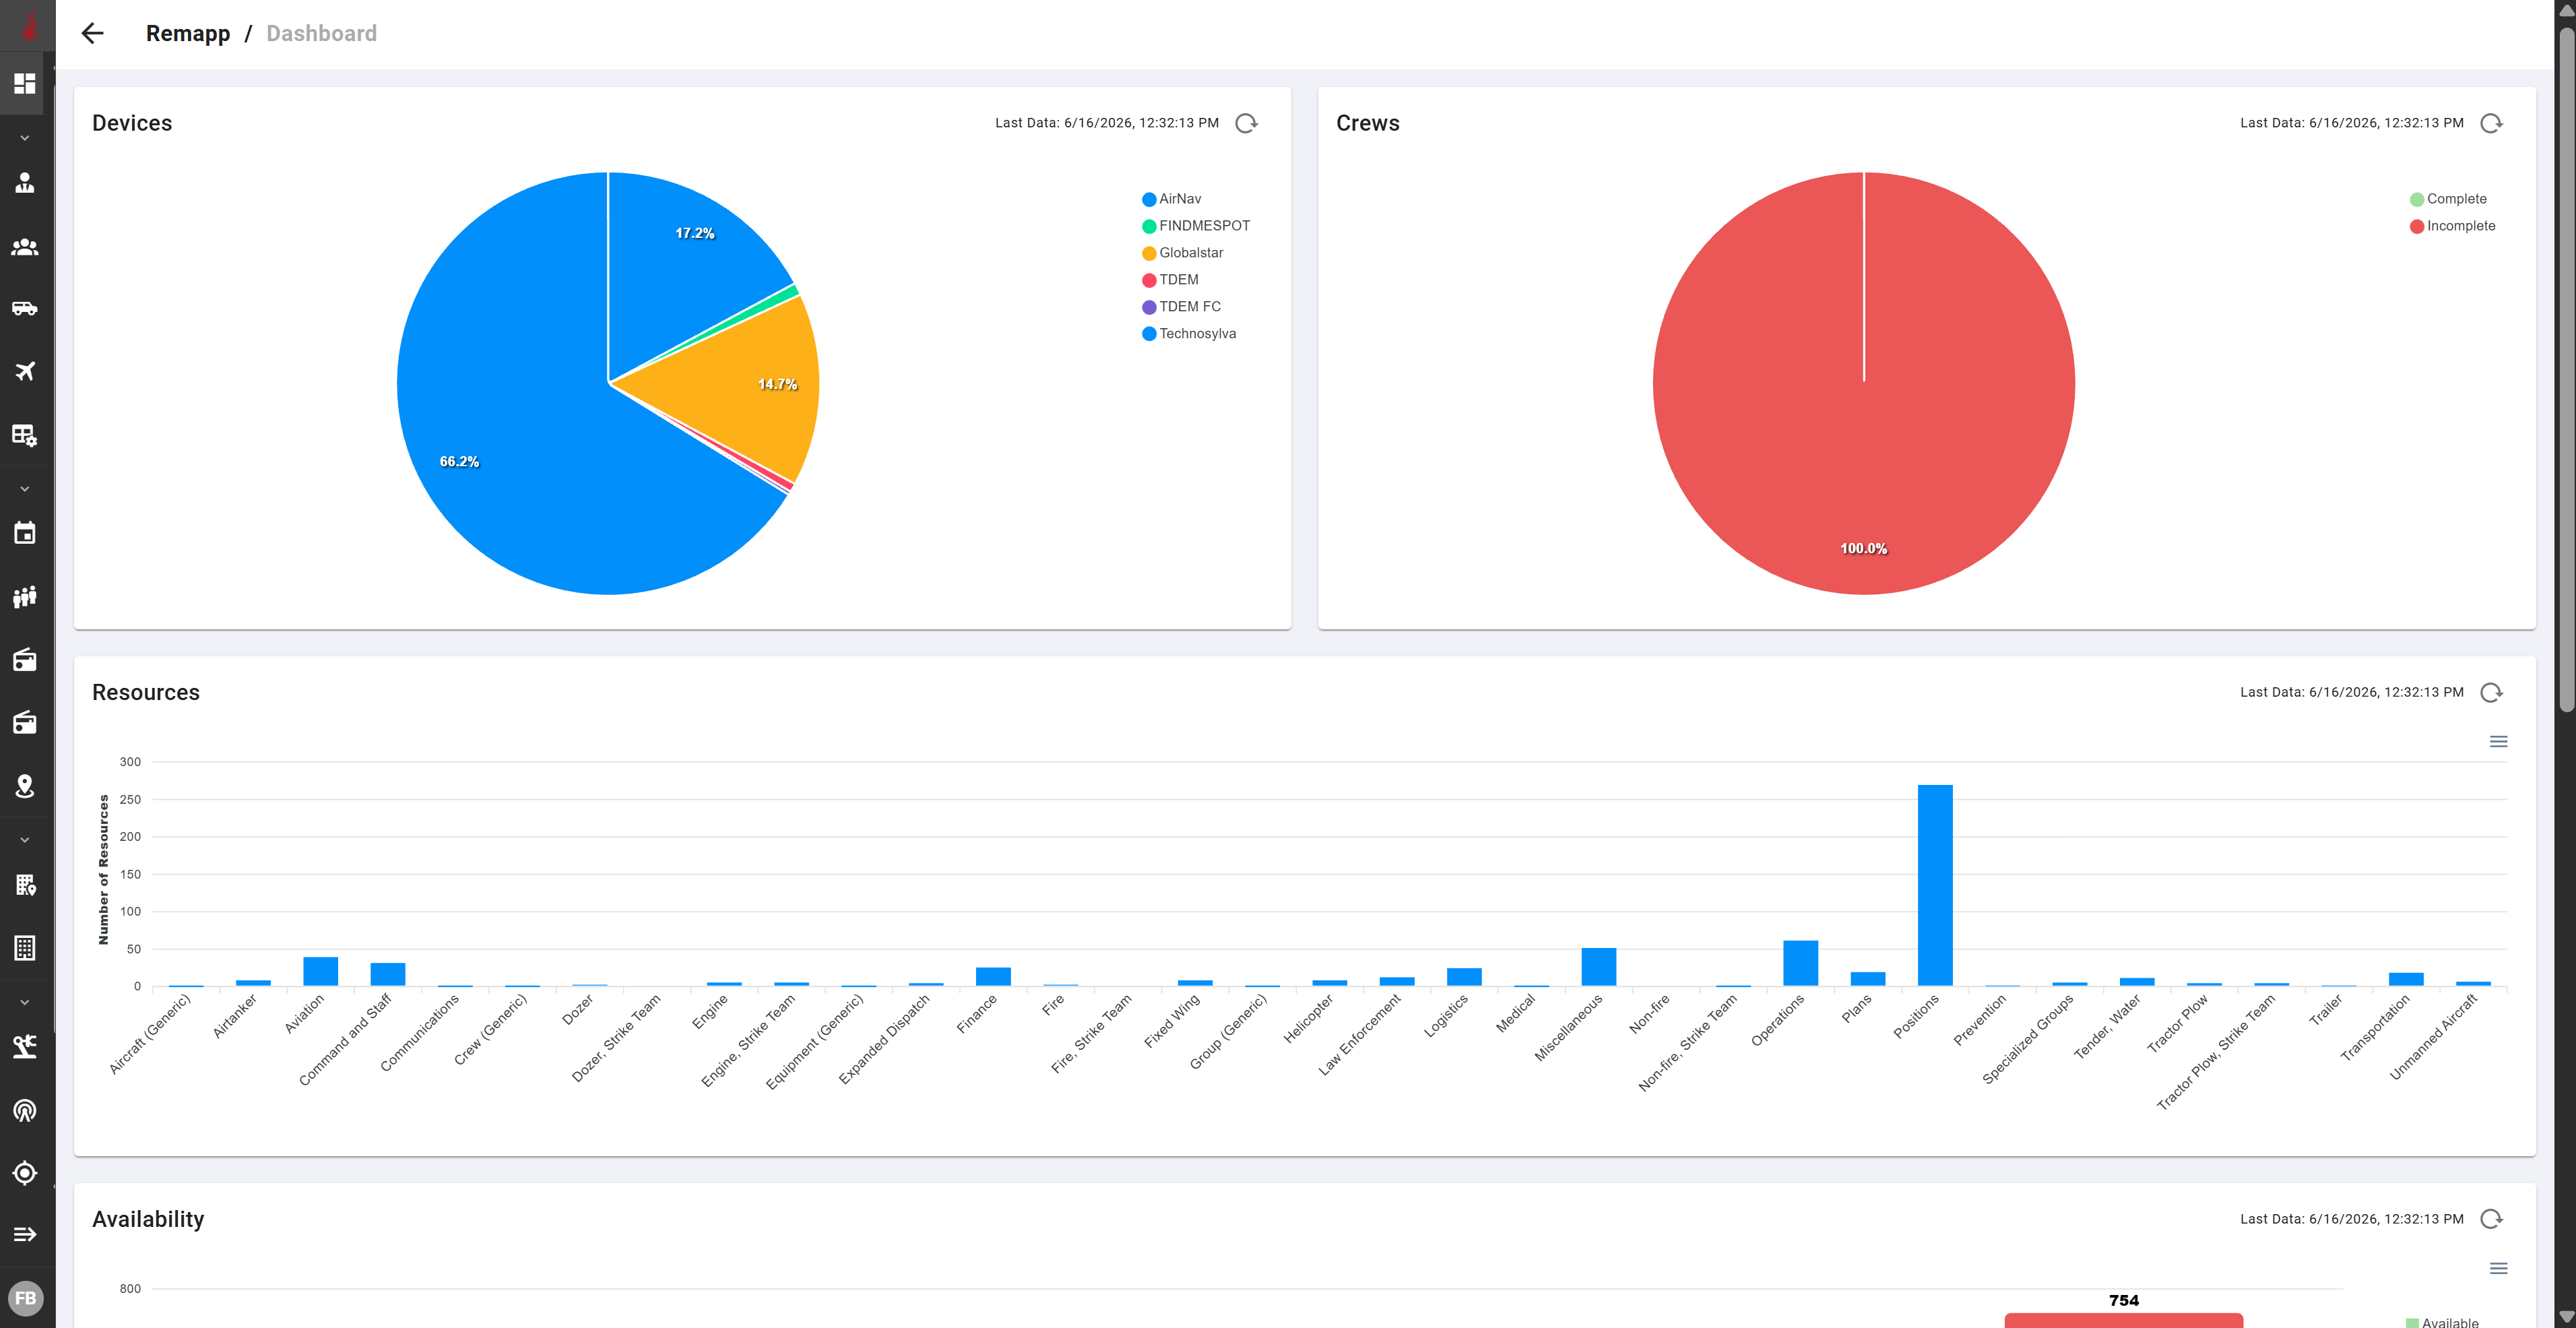Open the upper radio icon in the sidebar
The height and width of the screenshot is (1328, 2576).
[x=25, y=659]
